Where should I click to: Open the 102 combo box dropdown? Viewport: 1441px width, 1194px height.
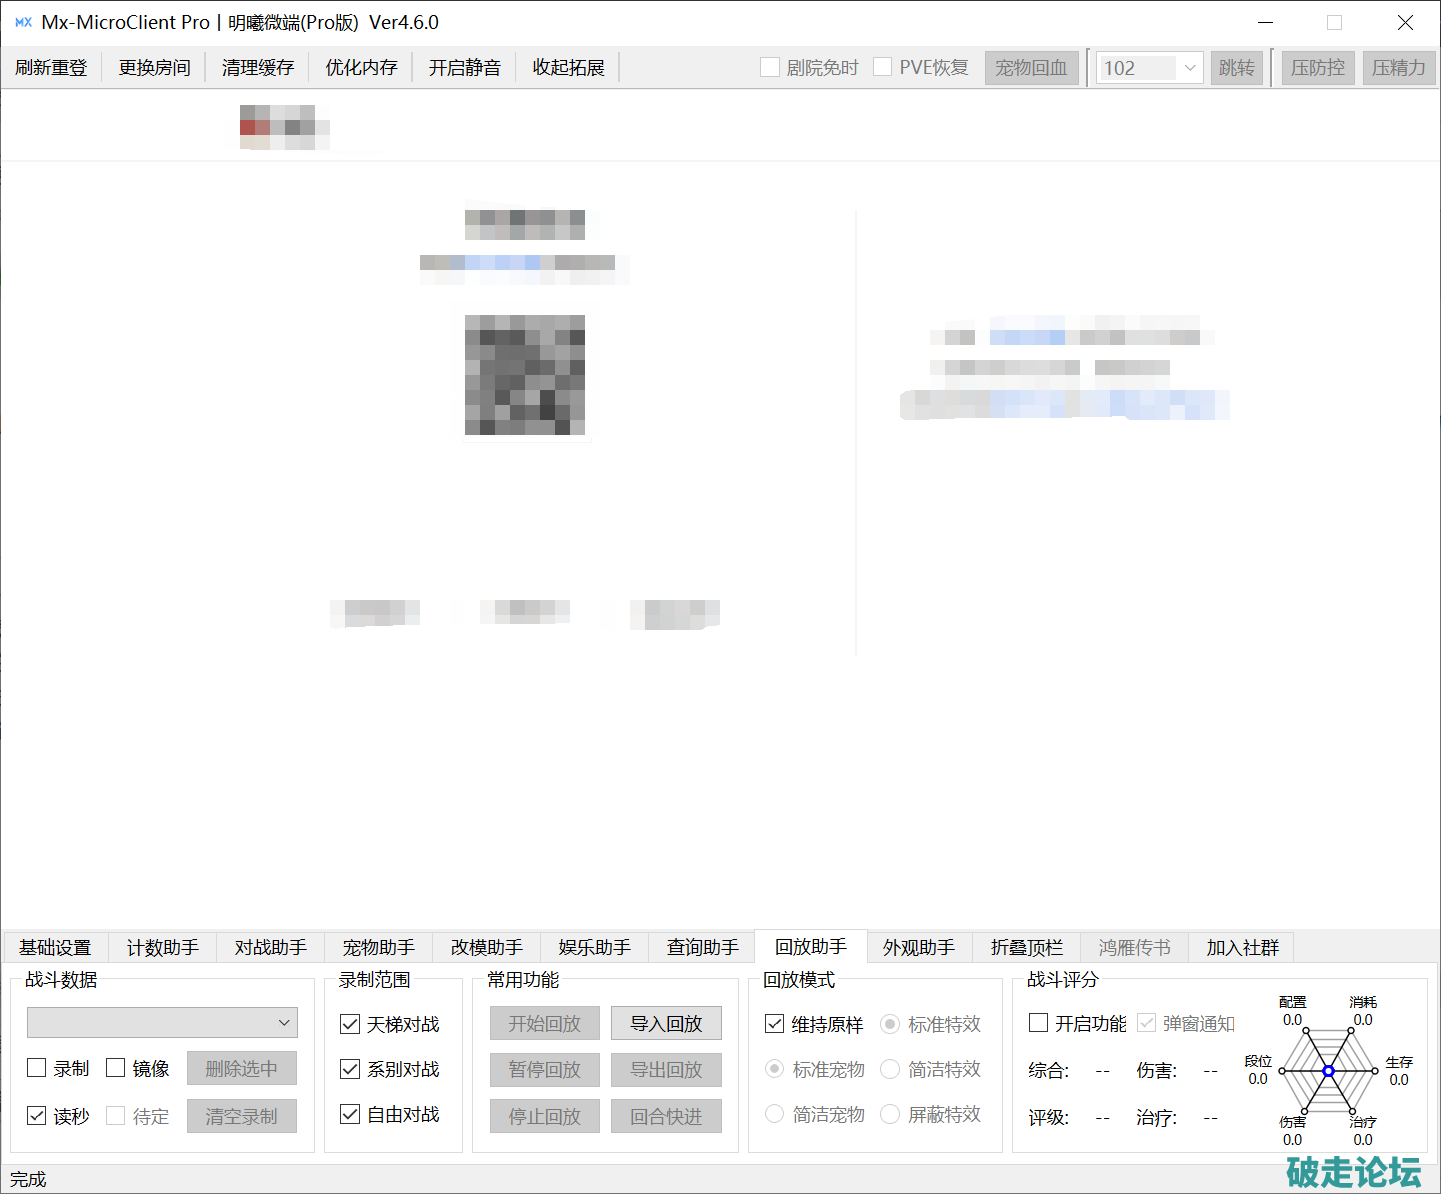coord(1189,68)
